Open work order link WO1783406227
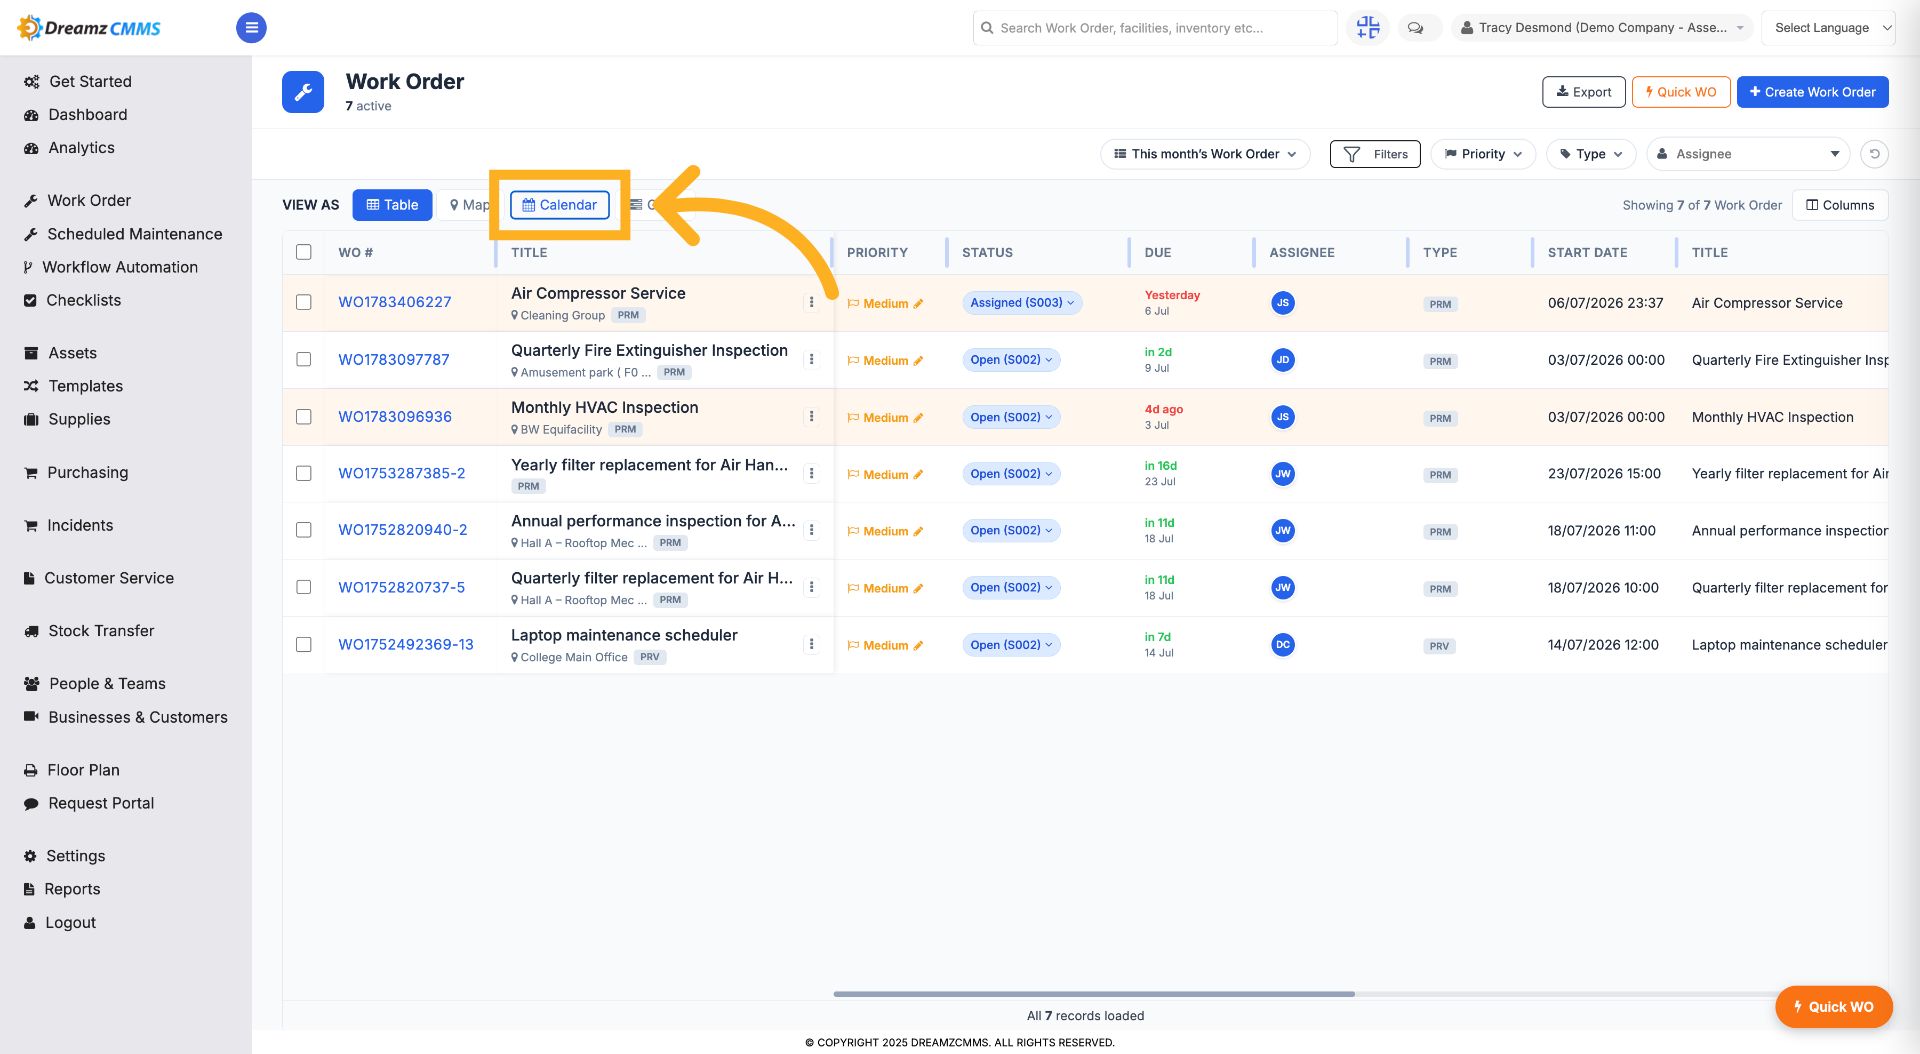This screenshot has height=1054, width=1920. pyautogui.click(x=395, y=302)
